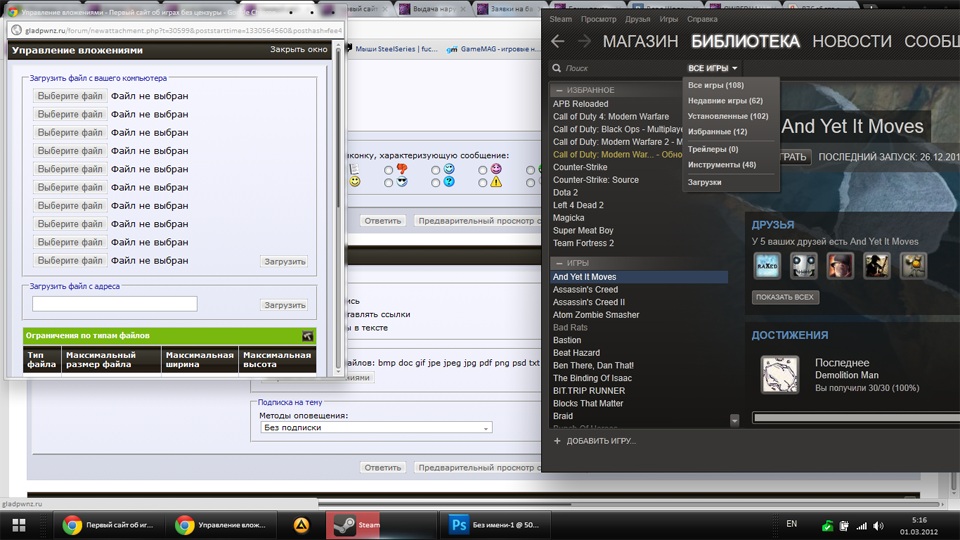Click the achievements progress bar
This screenshot has width=960, height=540.
coord(856,418)
